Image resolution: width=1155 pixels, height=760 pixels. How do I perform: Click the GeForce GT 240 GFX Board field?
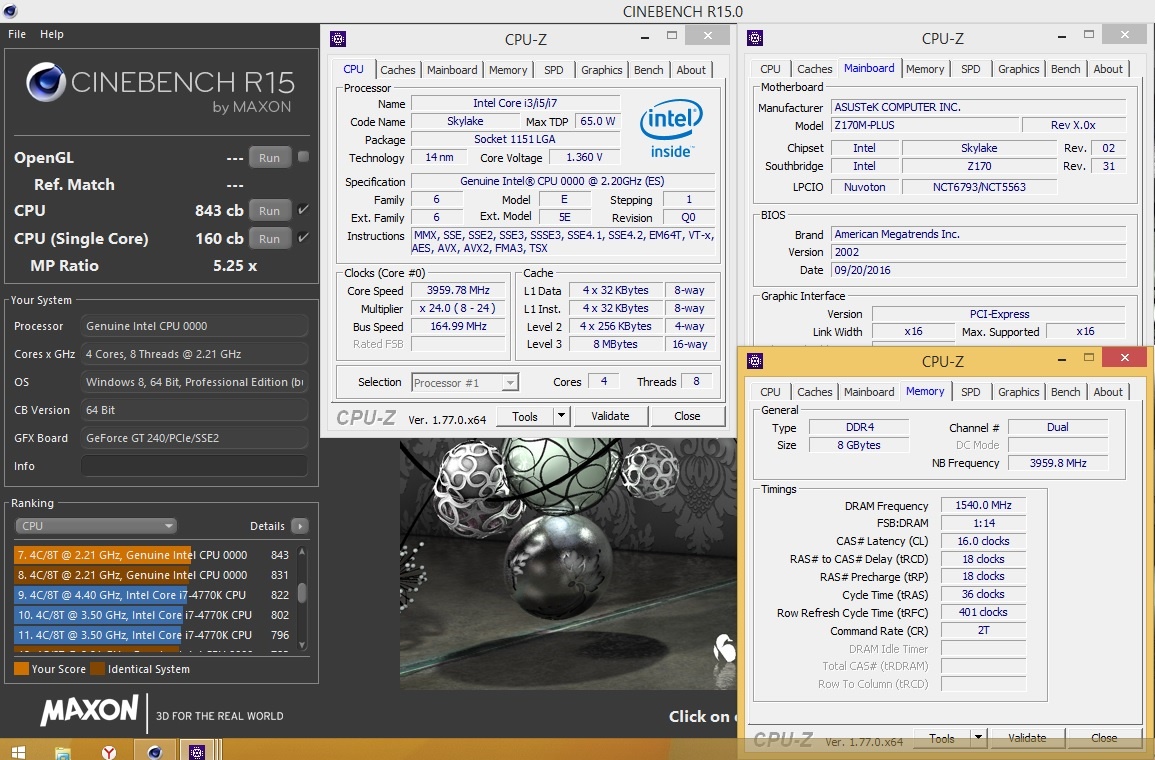tap(194, 438)
